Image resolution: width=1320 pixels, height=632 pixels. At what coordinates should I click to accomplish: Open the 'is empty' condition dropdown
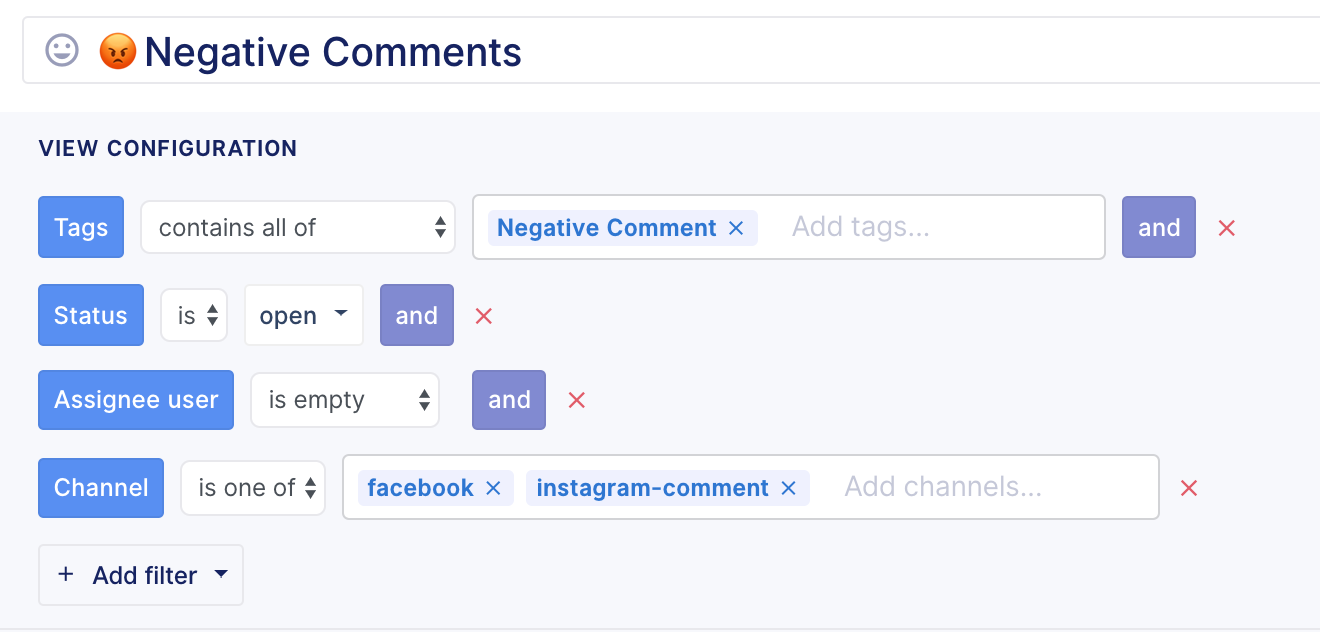(x=345, y=400)
